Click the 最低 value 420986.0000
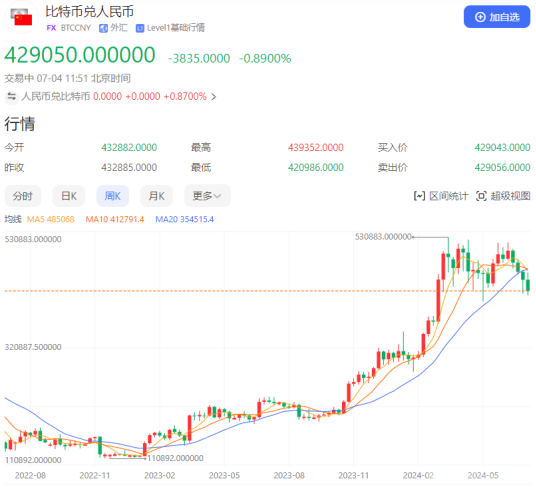536x489 pixels. pos(316,167)
